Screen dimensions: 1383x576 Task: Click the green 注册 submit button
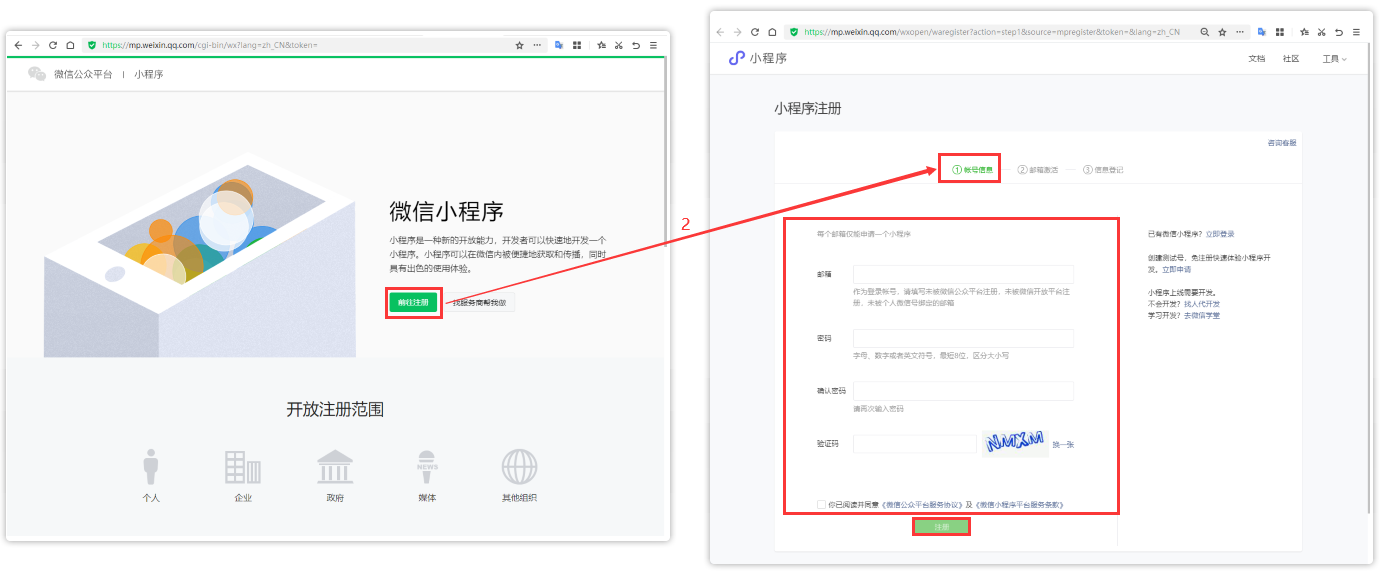[941, 526]
